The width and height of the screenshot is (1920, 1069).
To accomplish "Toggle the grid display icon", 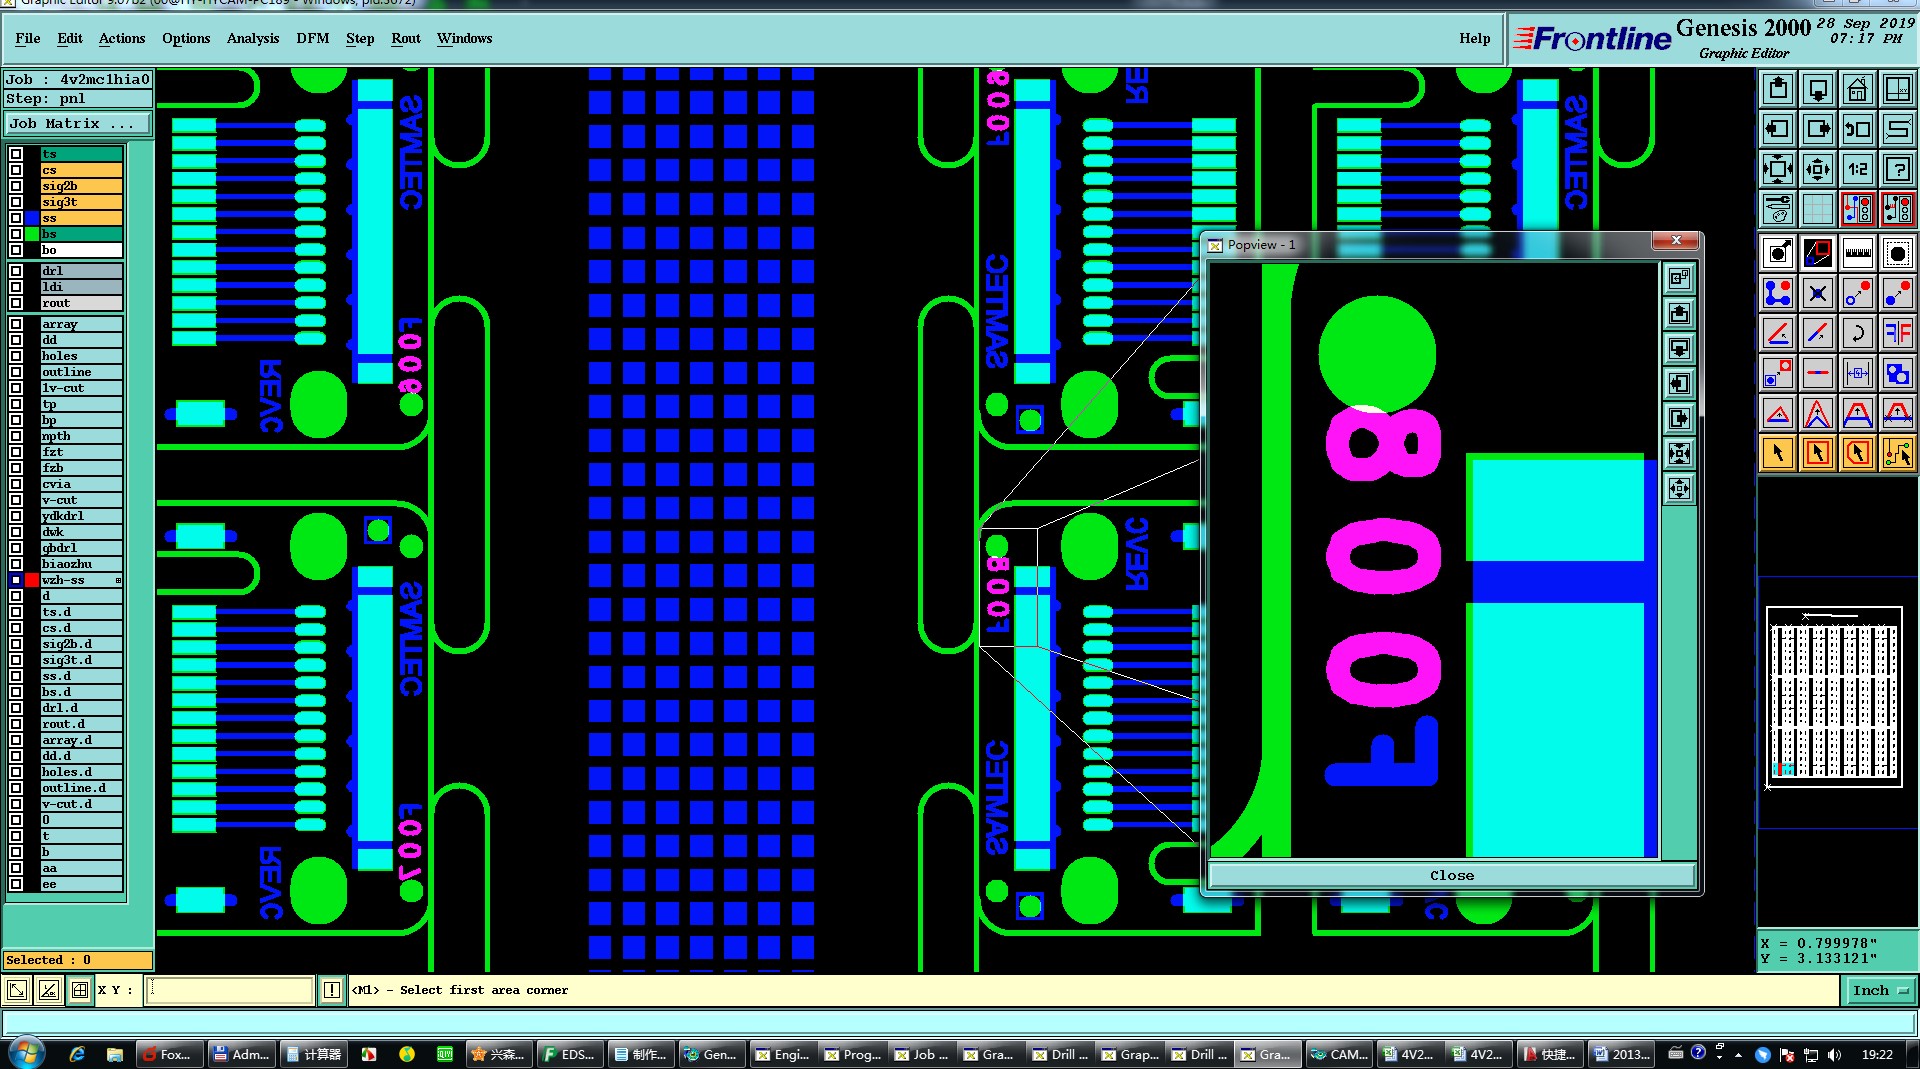I will click(1818, 209).
